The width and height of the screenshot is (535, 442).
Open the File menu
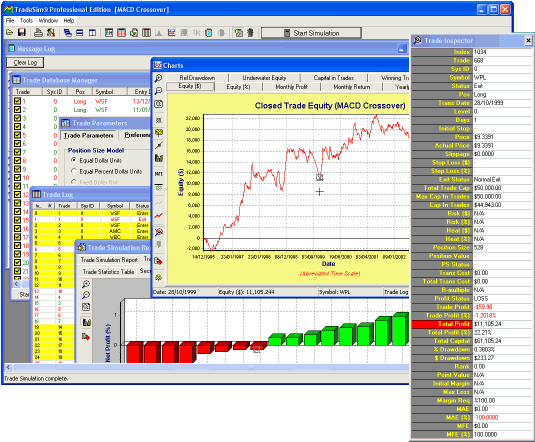(x=10, y=20)
